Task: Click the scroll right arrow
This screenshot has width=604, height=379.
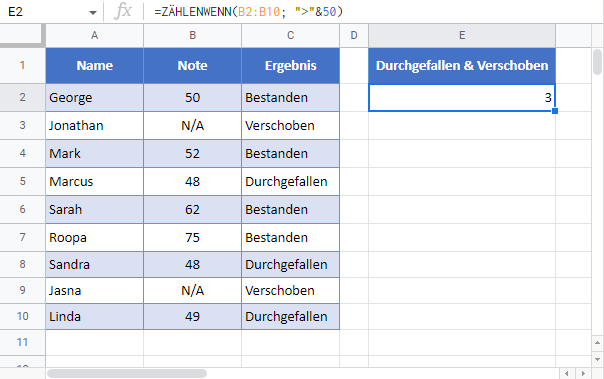Action: click(583, 373)
